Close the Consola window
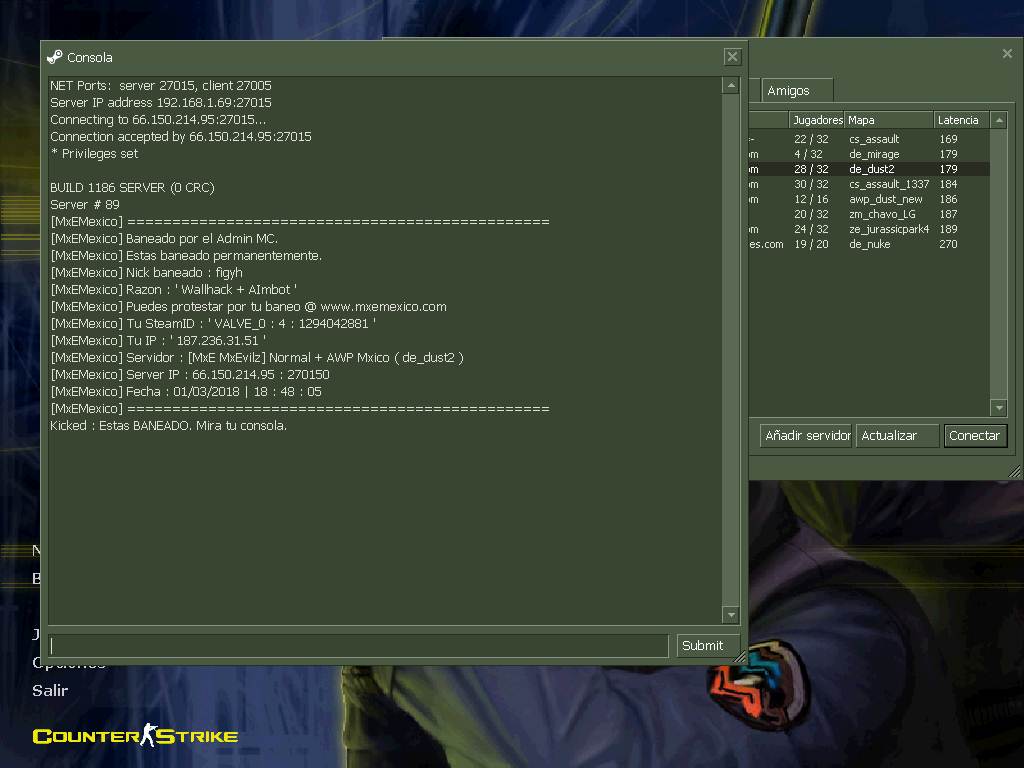Screen dimensions: 1024x768 [x=732, y=57]
